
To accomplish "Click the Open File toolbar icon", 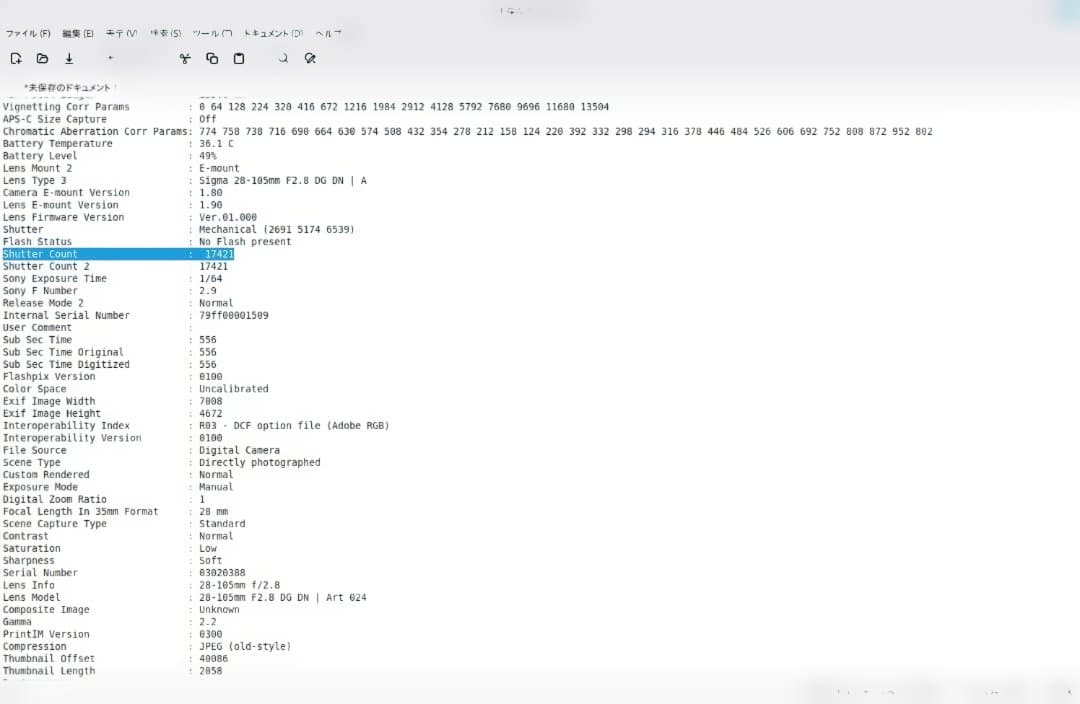I will click(x=42, y=59).
